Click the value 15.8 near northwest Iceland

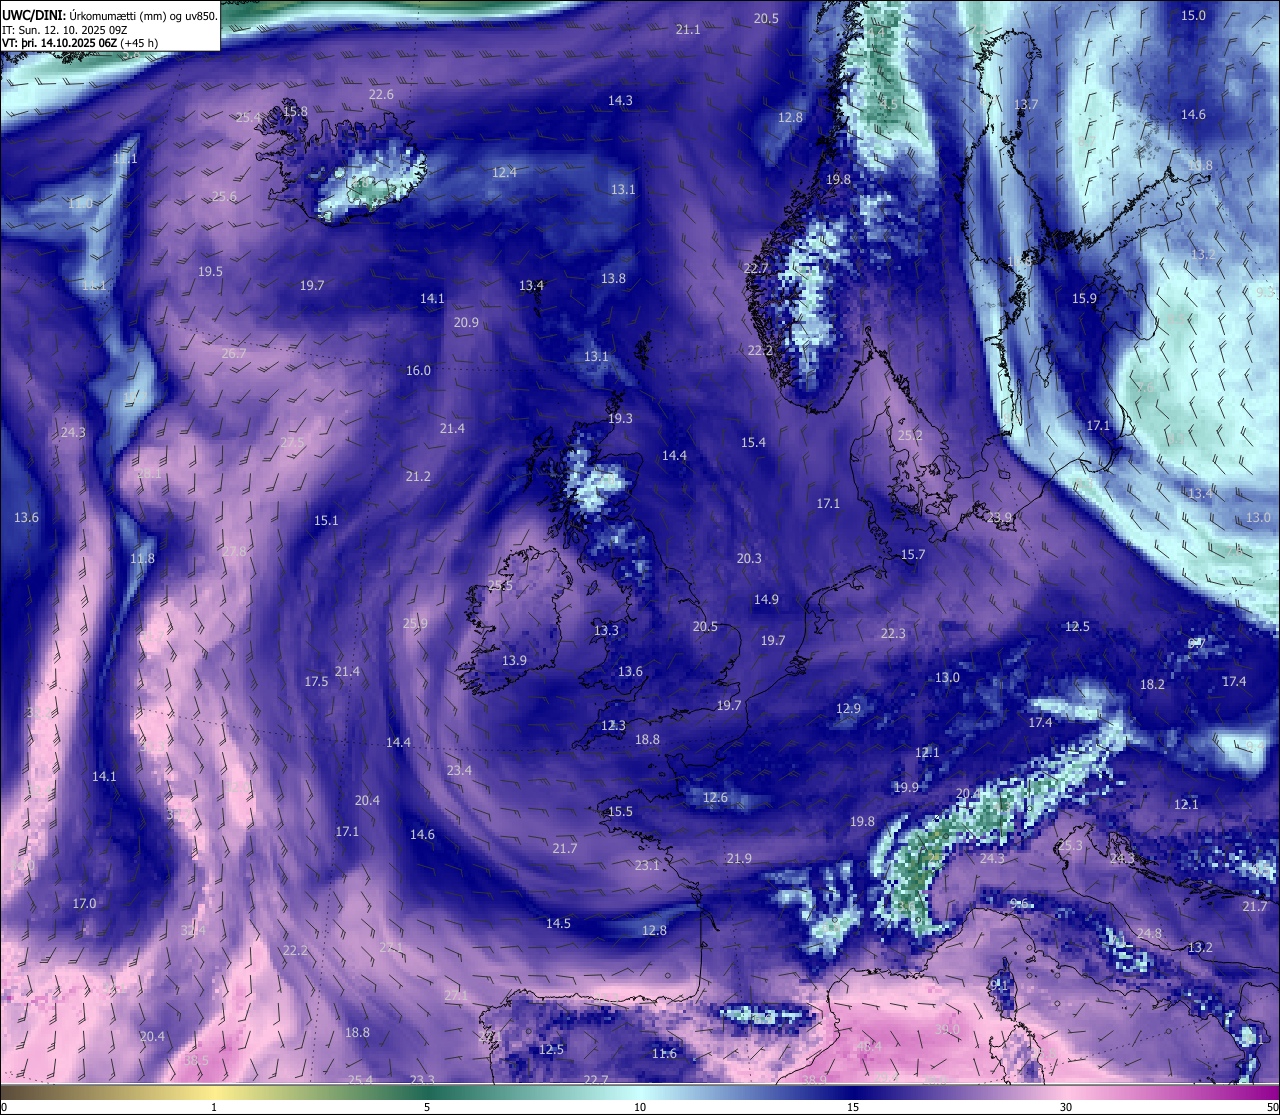(295, 111)
